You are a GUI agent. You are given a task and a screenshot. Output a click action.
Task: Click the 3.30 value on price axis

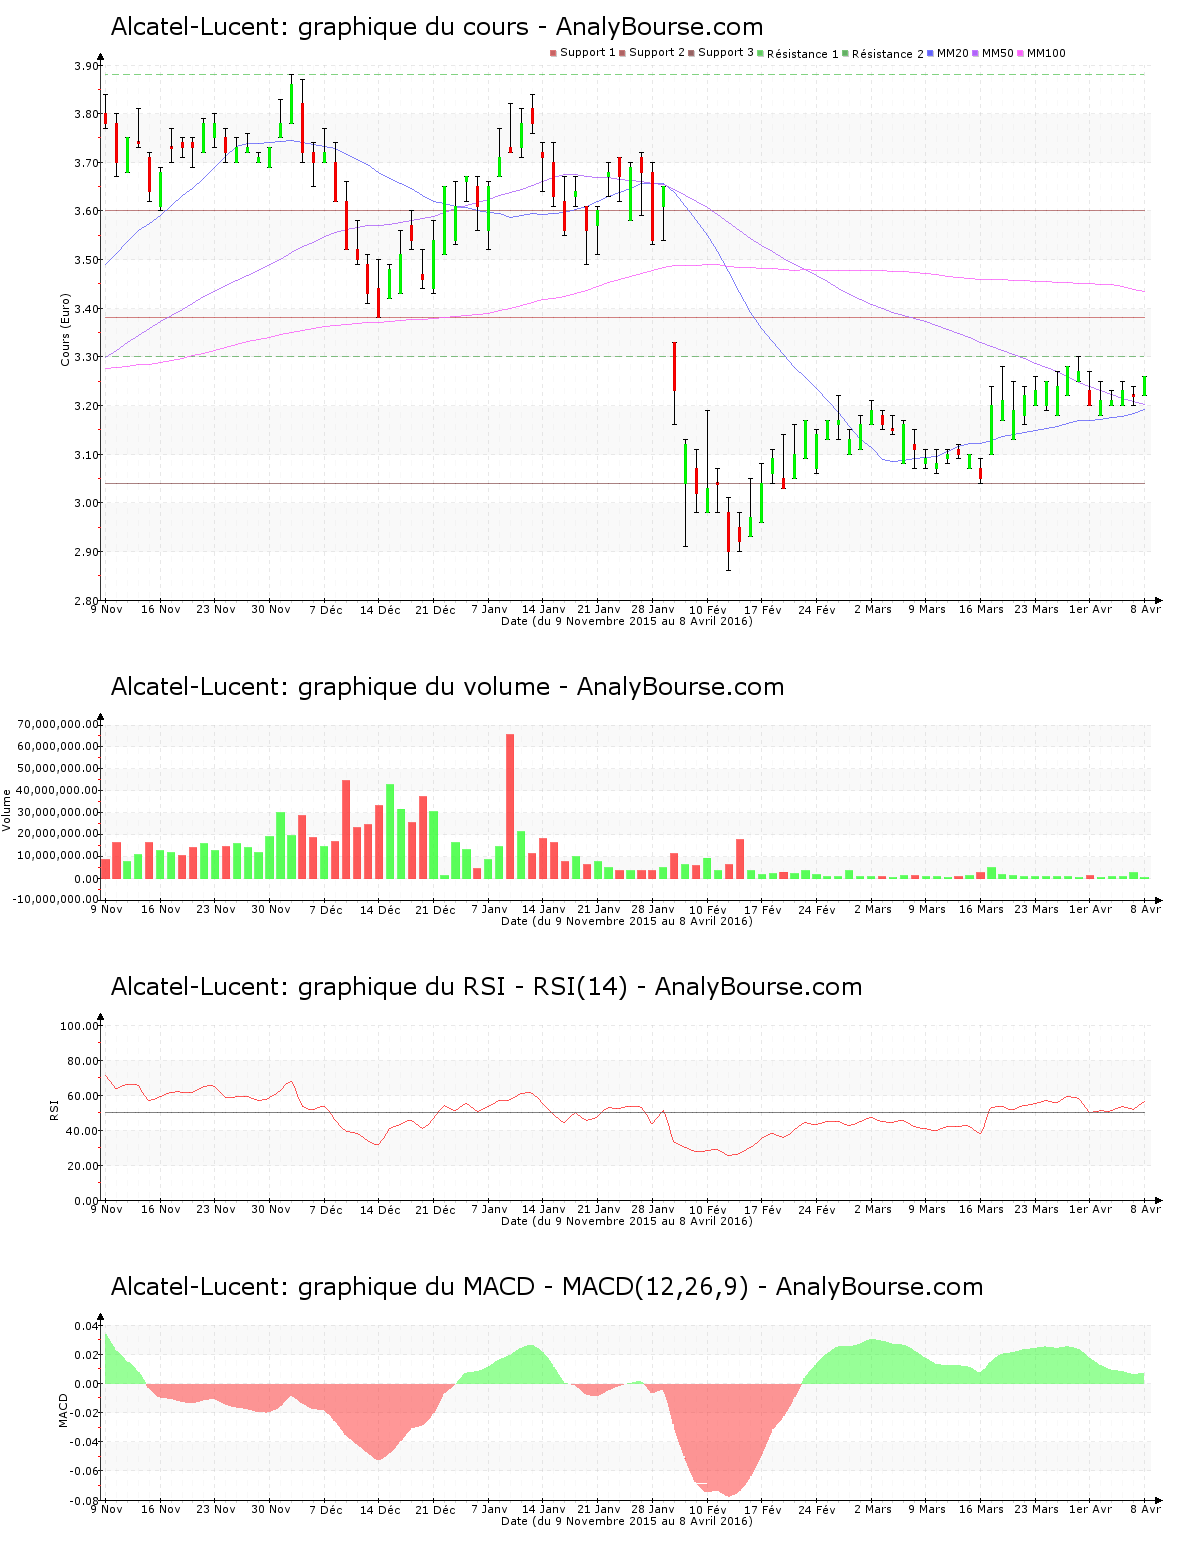click(87, 357)
